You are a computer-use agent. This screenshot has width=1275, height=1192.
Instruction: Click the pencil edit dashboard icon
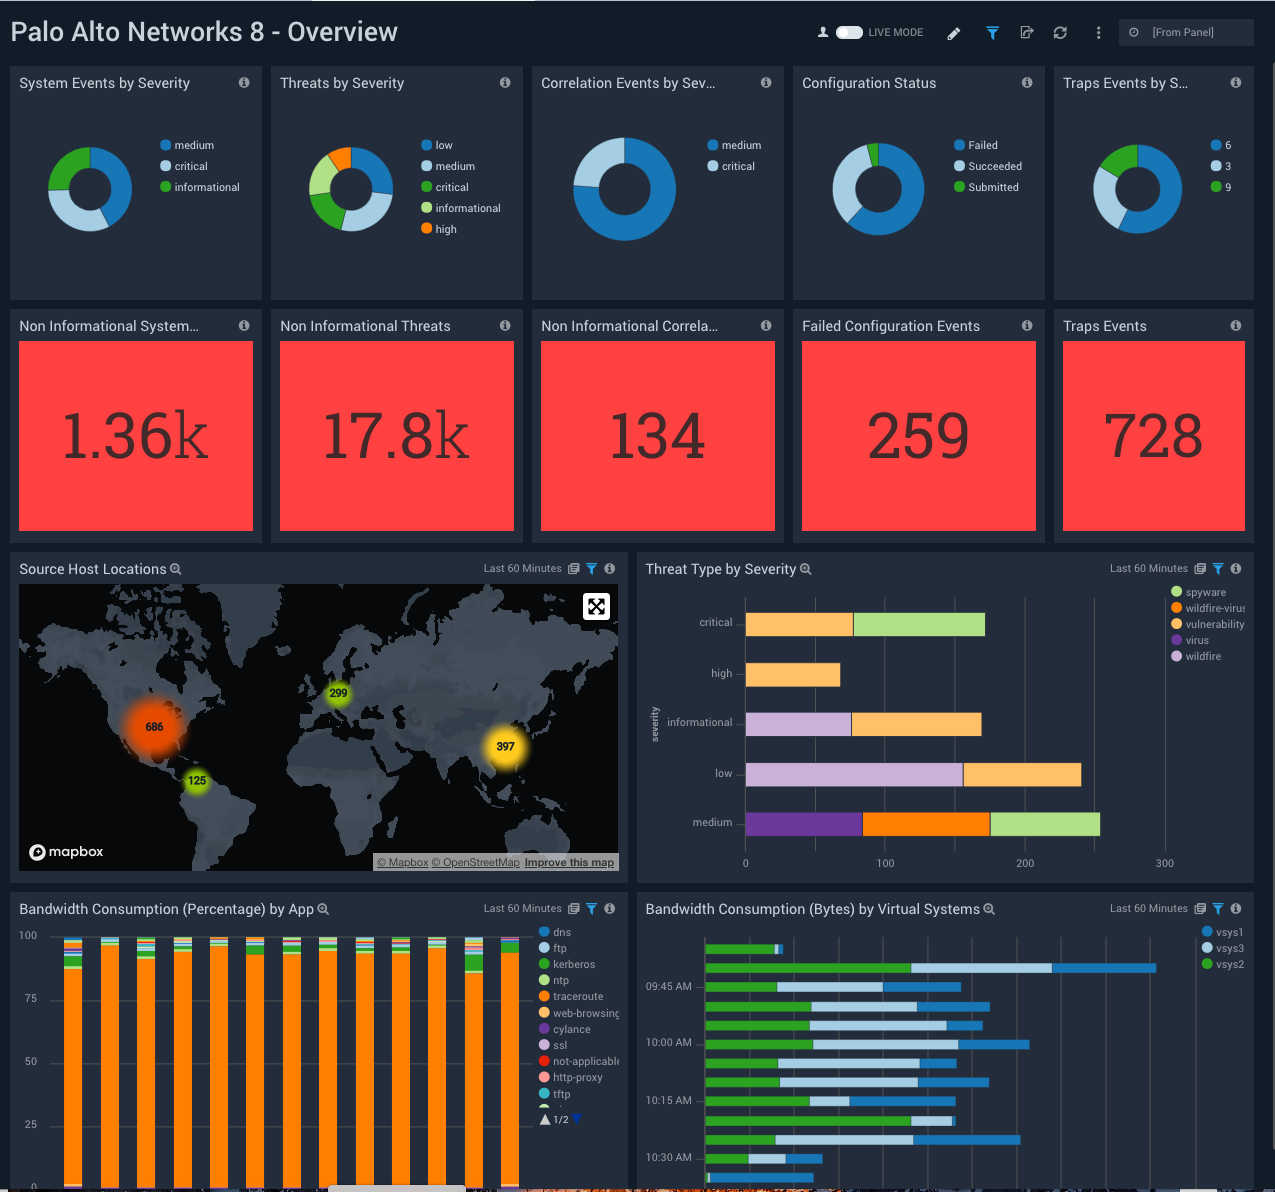tap(954, 33)
